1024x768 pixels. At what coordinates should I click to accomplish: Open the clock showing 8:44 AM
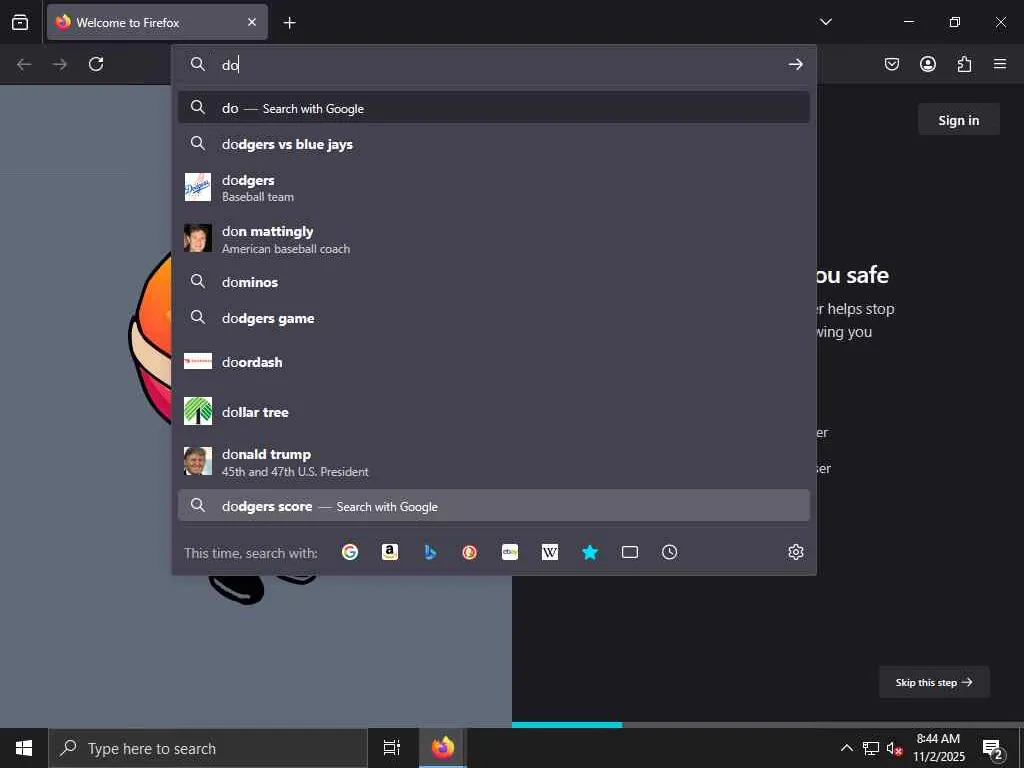coord(938,748)
